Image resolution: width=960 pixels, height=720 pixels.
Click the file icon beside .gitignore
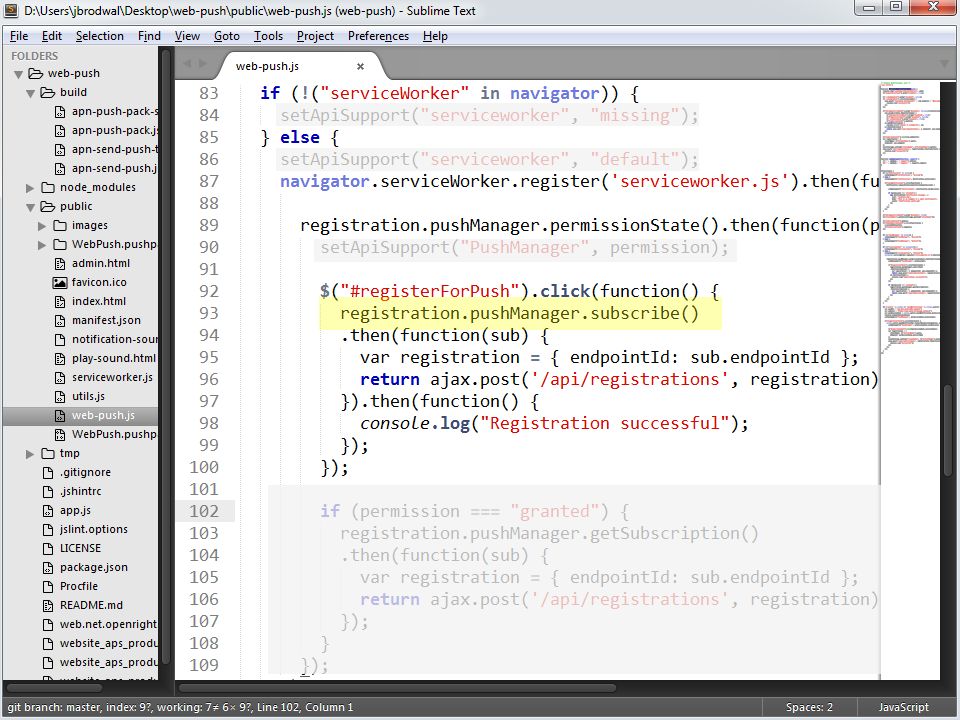(x=48, y=472)
